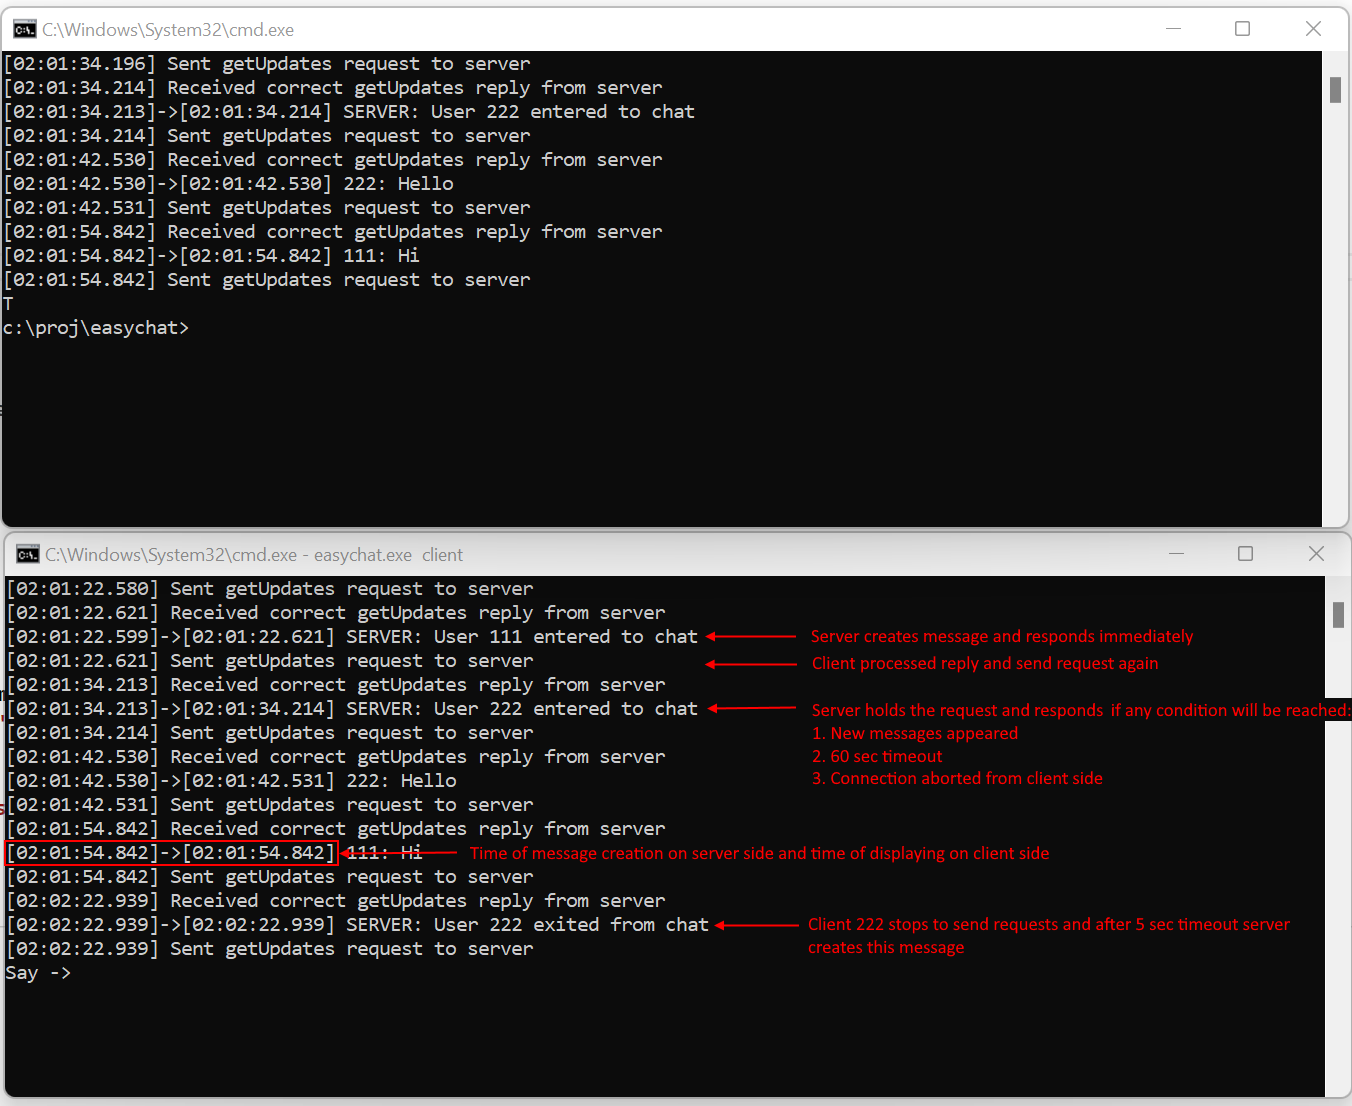This screenshot has height=1106, width=1352.
Task: Click '[02:02:22.939] Sent getUpdates request' in client window
Action: click(x=270, y=949)
